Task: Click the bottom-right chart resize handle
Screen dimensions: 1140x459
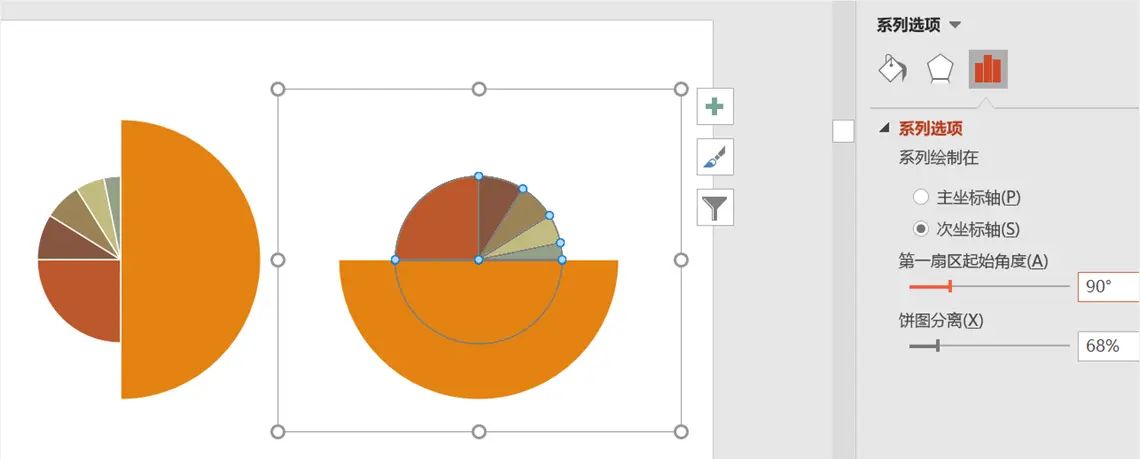Action: pos(681,432)
